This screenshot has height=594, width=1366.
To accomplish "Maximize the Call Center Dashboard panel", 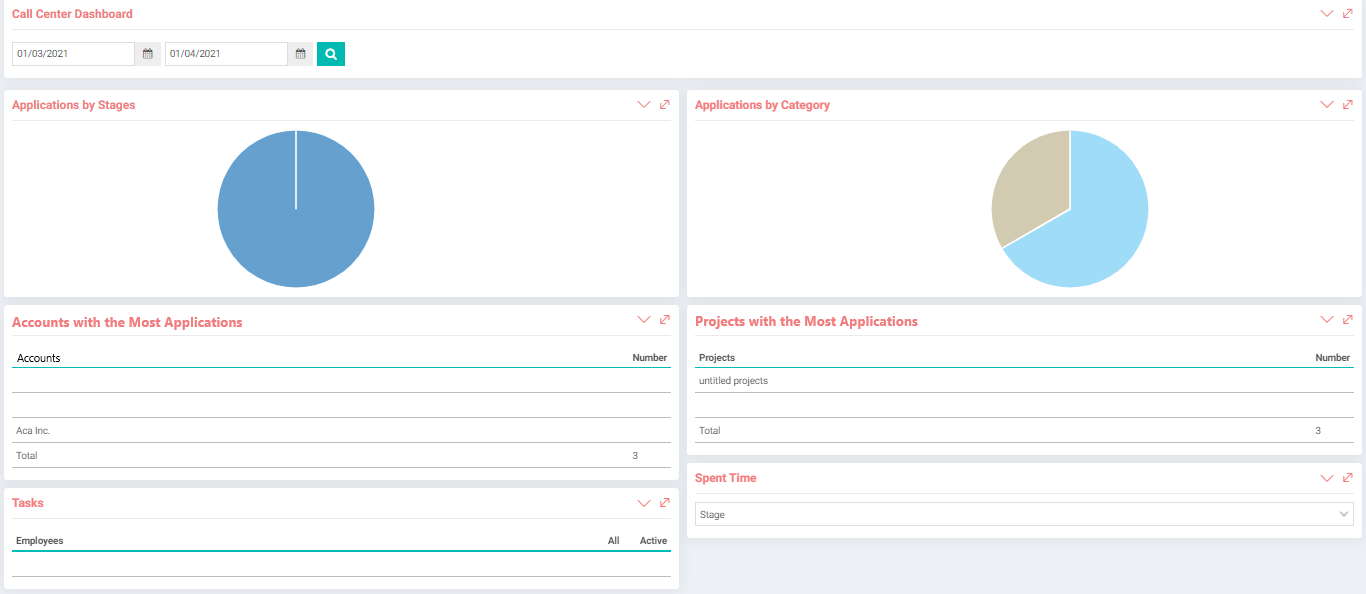I will pos(1348,14).
